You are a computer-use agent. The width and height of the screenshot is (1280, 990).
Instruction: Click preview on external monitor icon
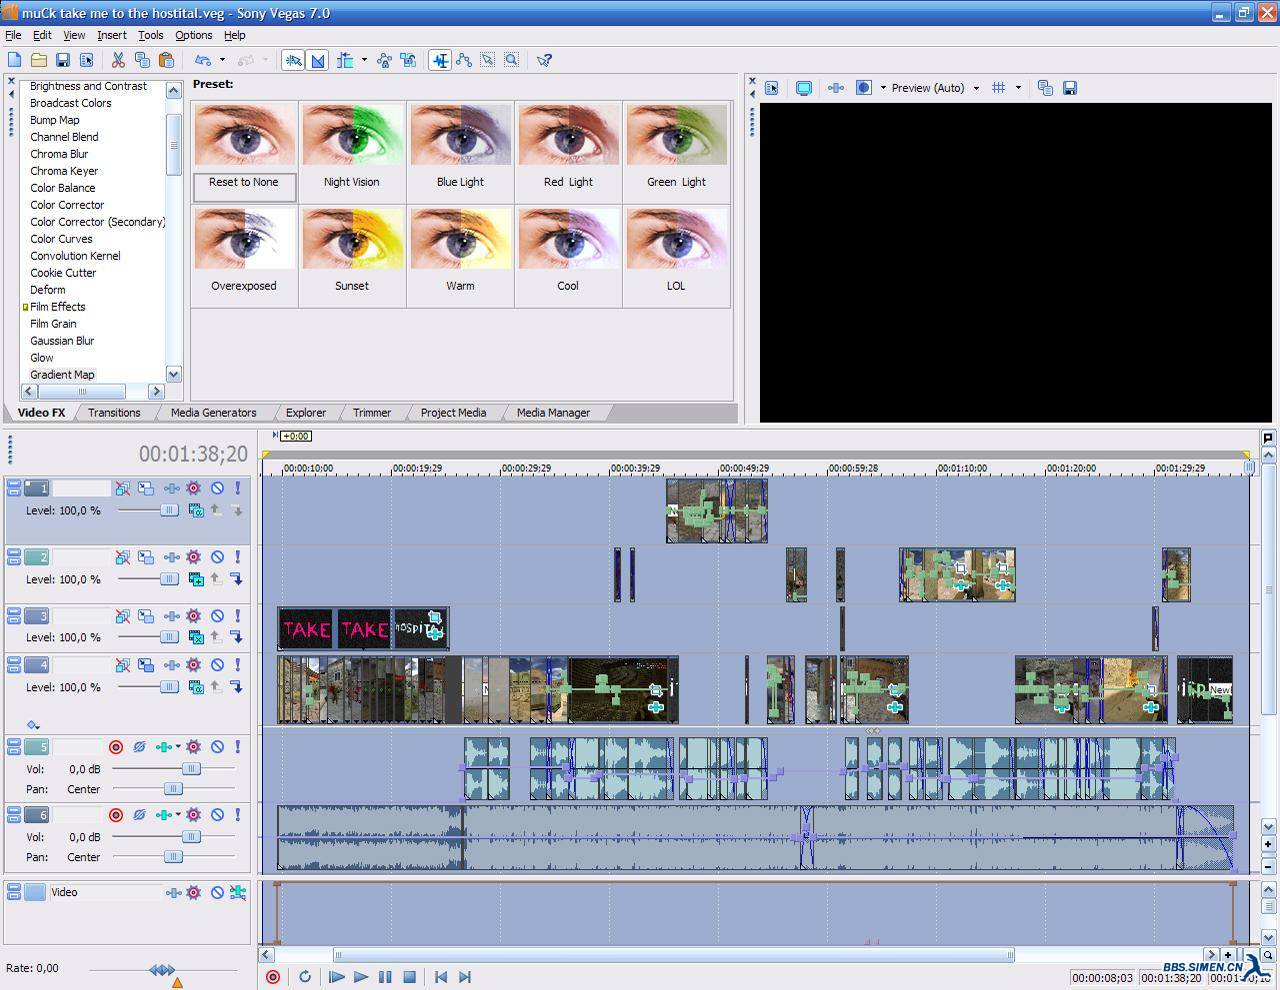pyautogui.click(x=803, y=88)
